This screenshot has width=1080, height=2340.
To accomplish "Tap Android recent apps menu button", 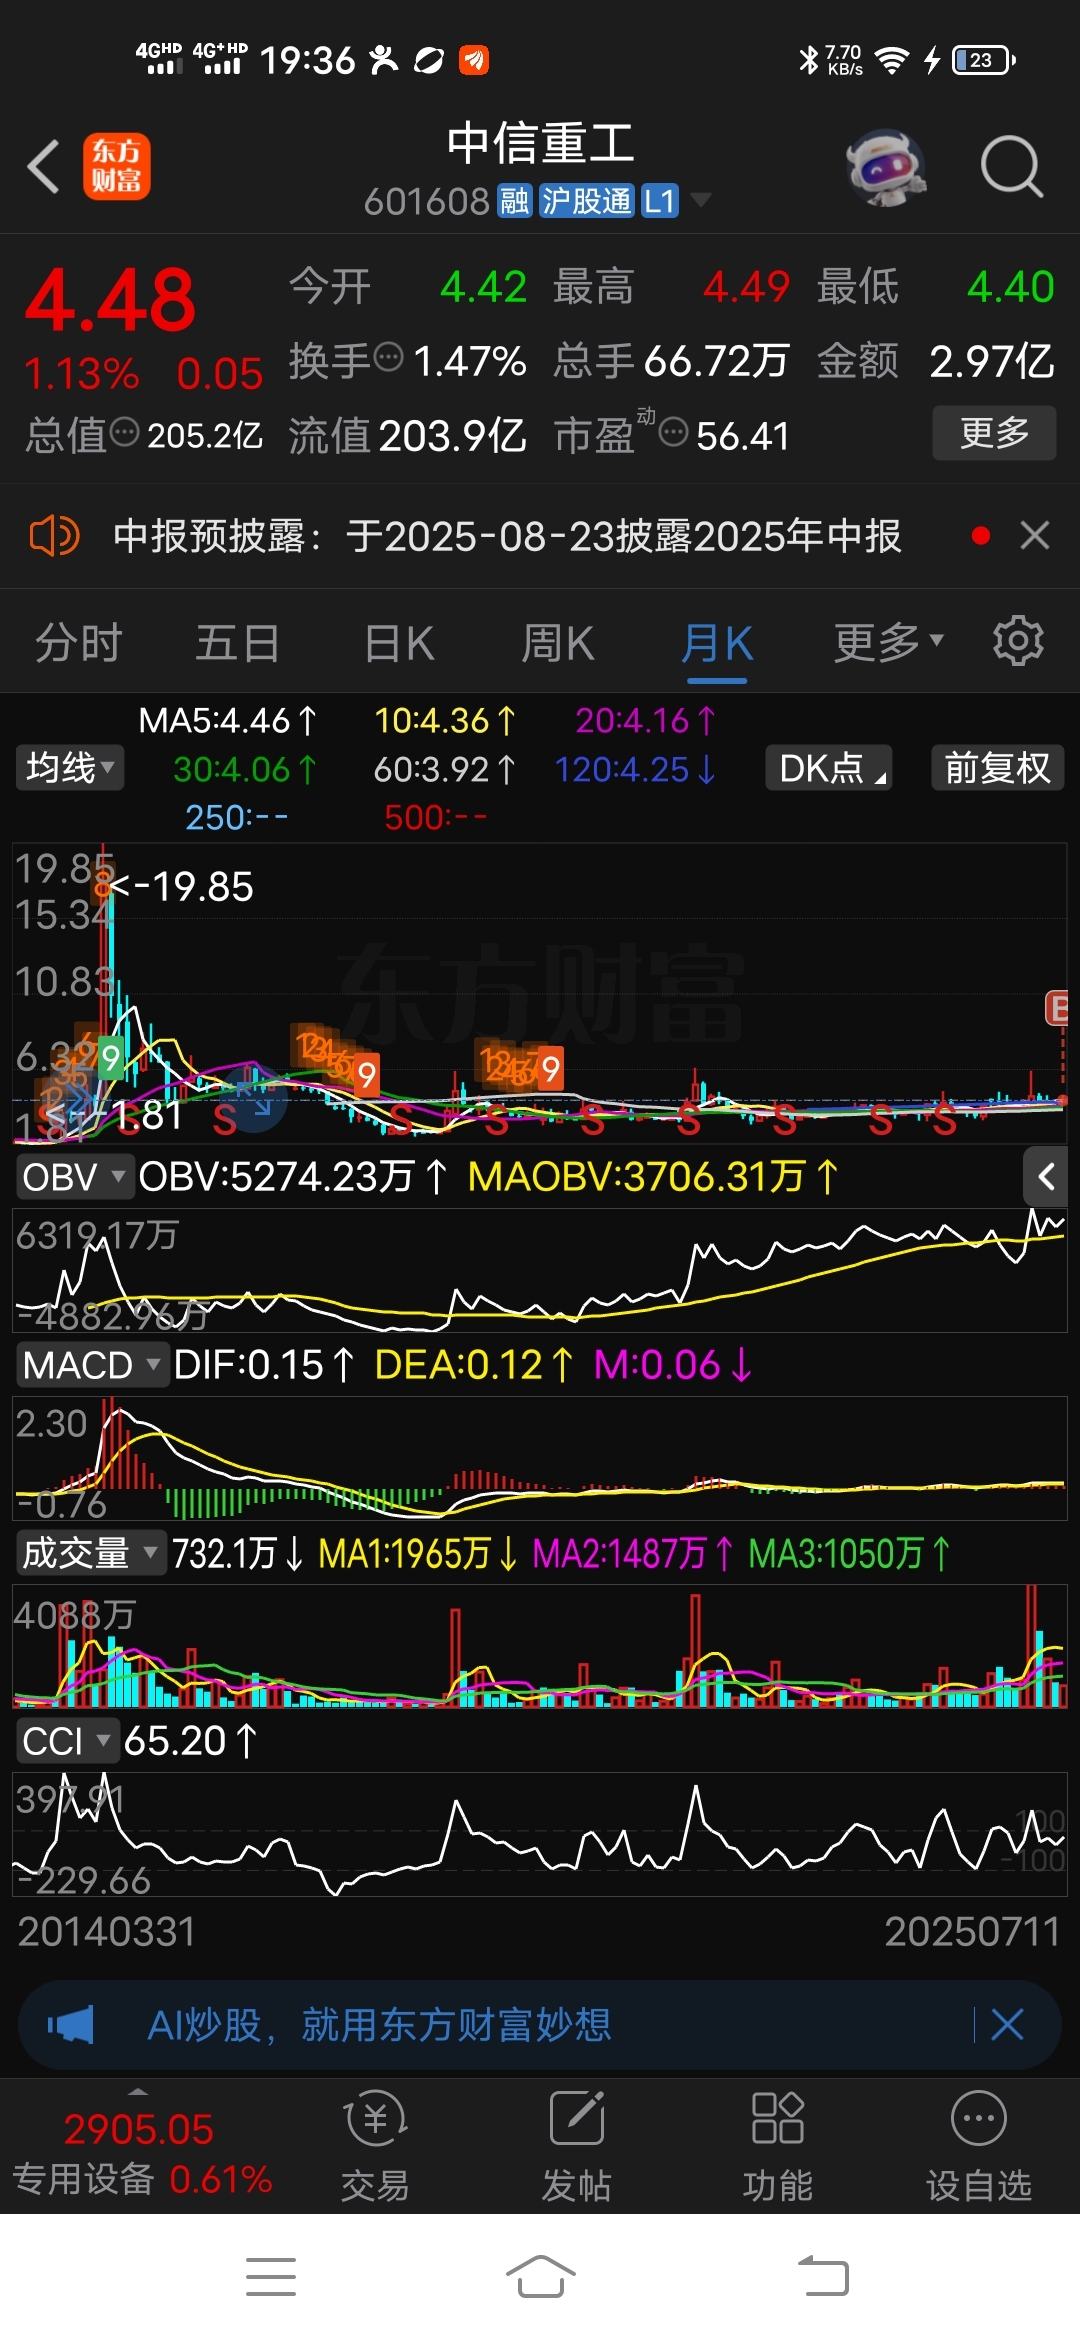I will (x=271, y=2277).
